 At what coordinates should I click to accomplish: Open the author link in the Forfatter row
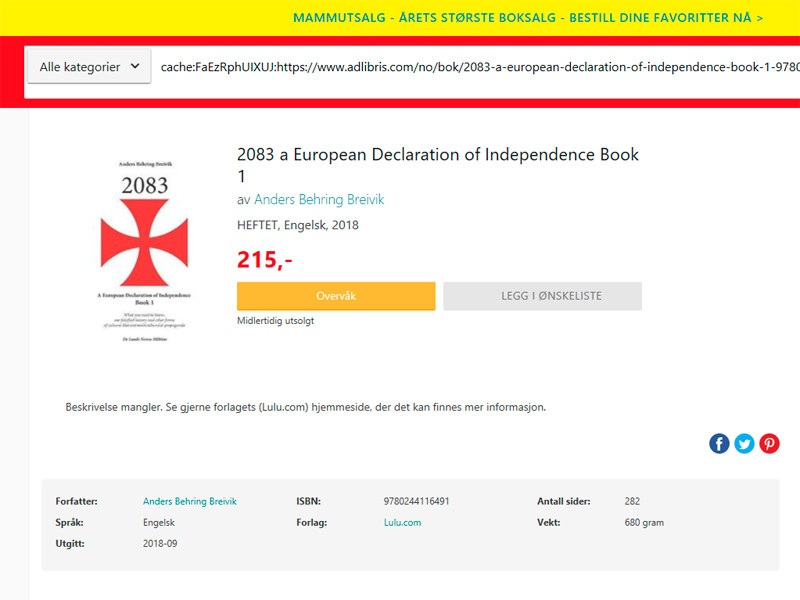[190, 501]
